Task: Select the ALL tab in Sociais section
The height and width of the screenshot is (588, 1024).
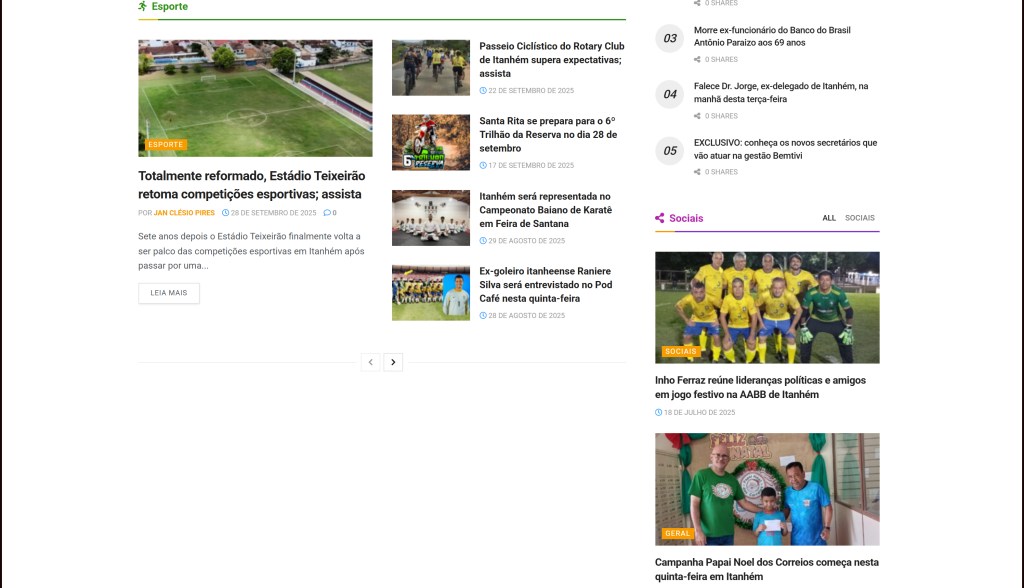Action: tap(829, 218)
